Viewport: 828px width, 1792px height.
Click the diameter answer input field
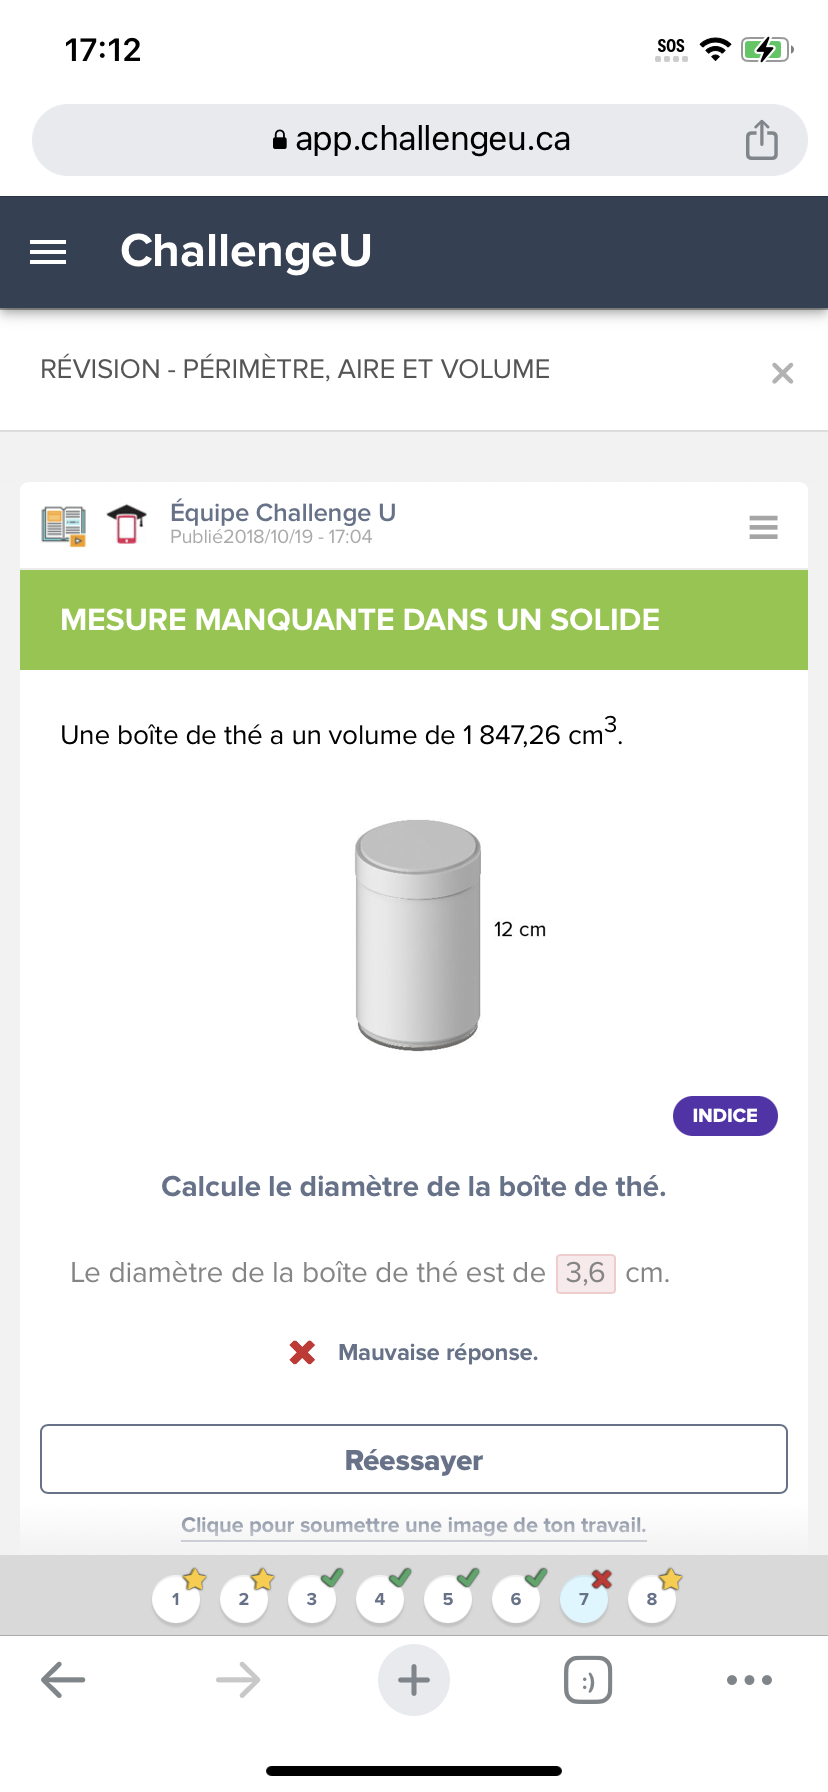click(585, 1273)
